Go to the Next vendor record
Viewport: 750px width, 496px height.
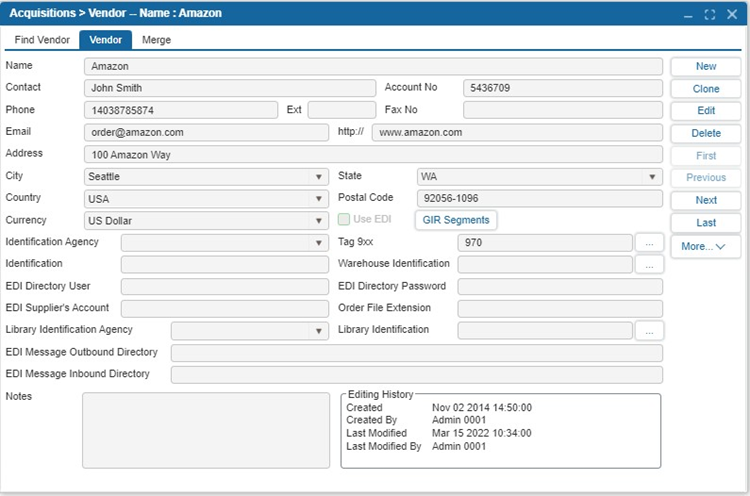[x=706, y=200]
